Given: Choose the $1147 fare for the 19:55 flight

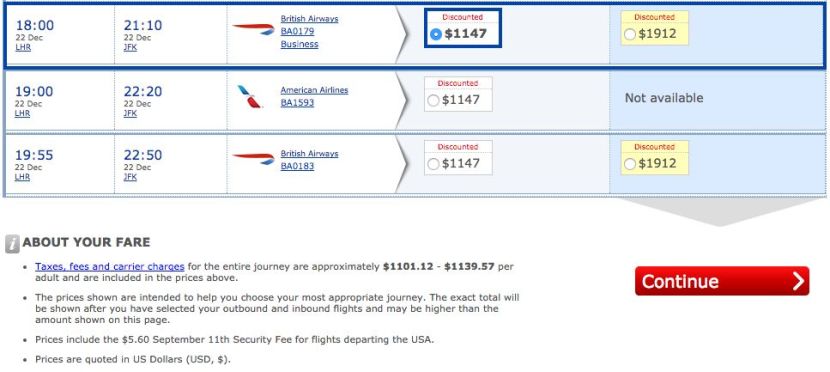Looking at the screenshot, I should click(x=433, y=164).
